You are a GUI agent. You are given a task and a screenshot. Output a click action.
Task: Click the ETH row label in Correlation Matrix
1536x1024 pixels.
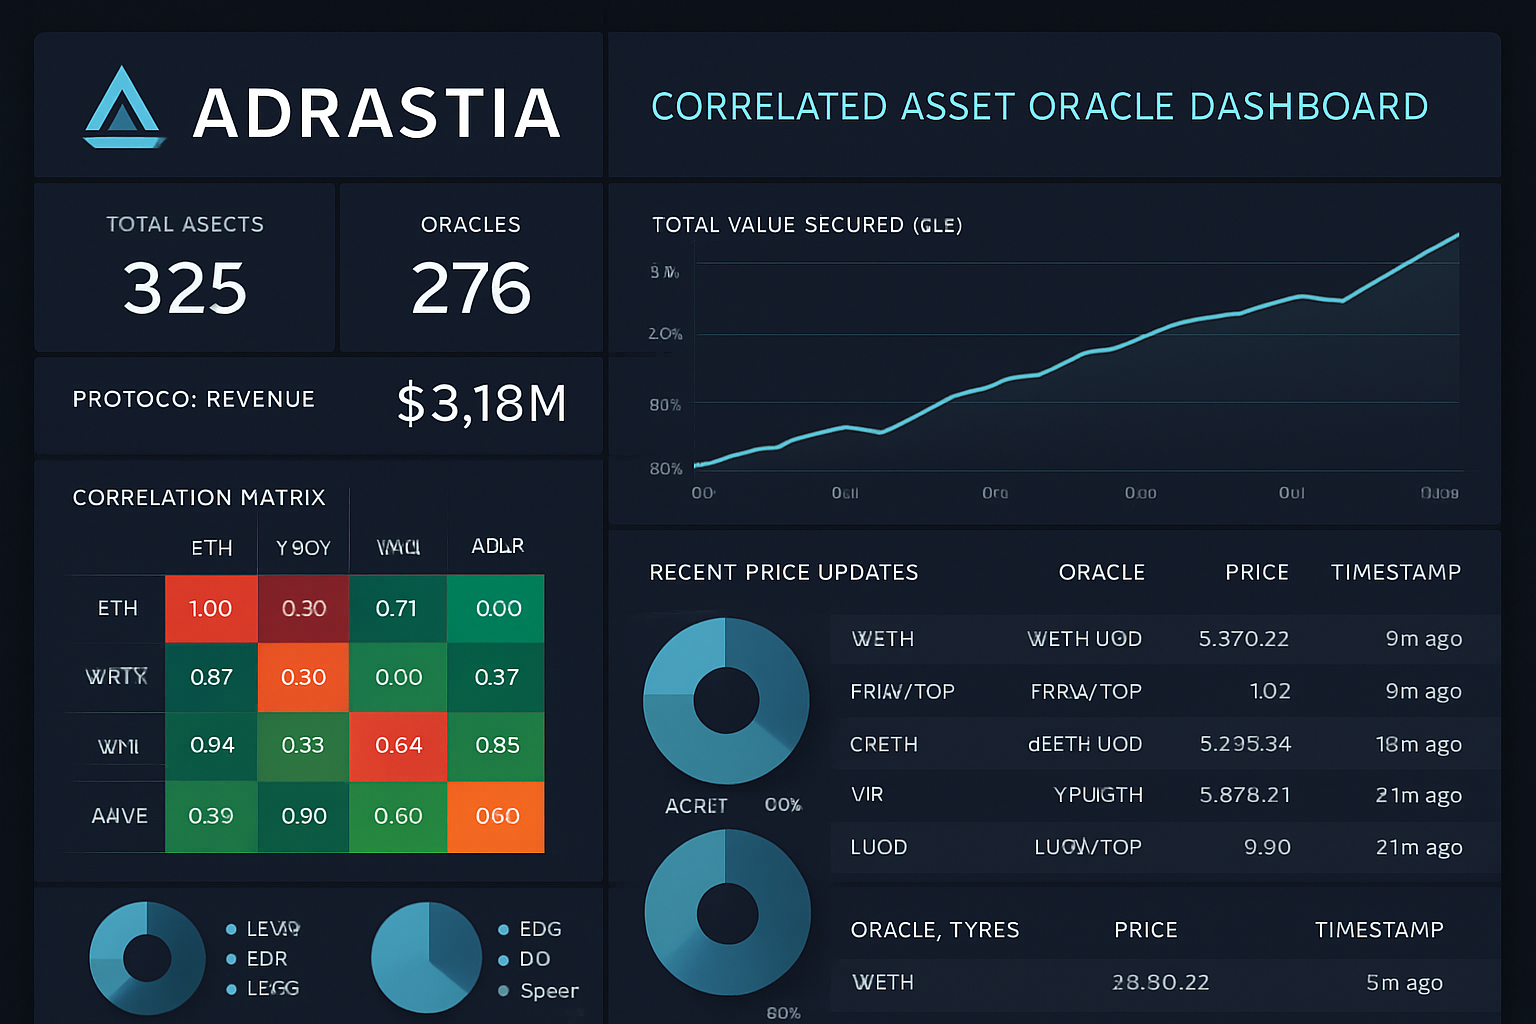117,608
